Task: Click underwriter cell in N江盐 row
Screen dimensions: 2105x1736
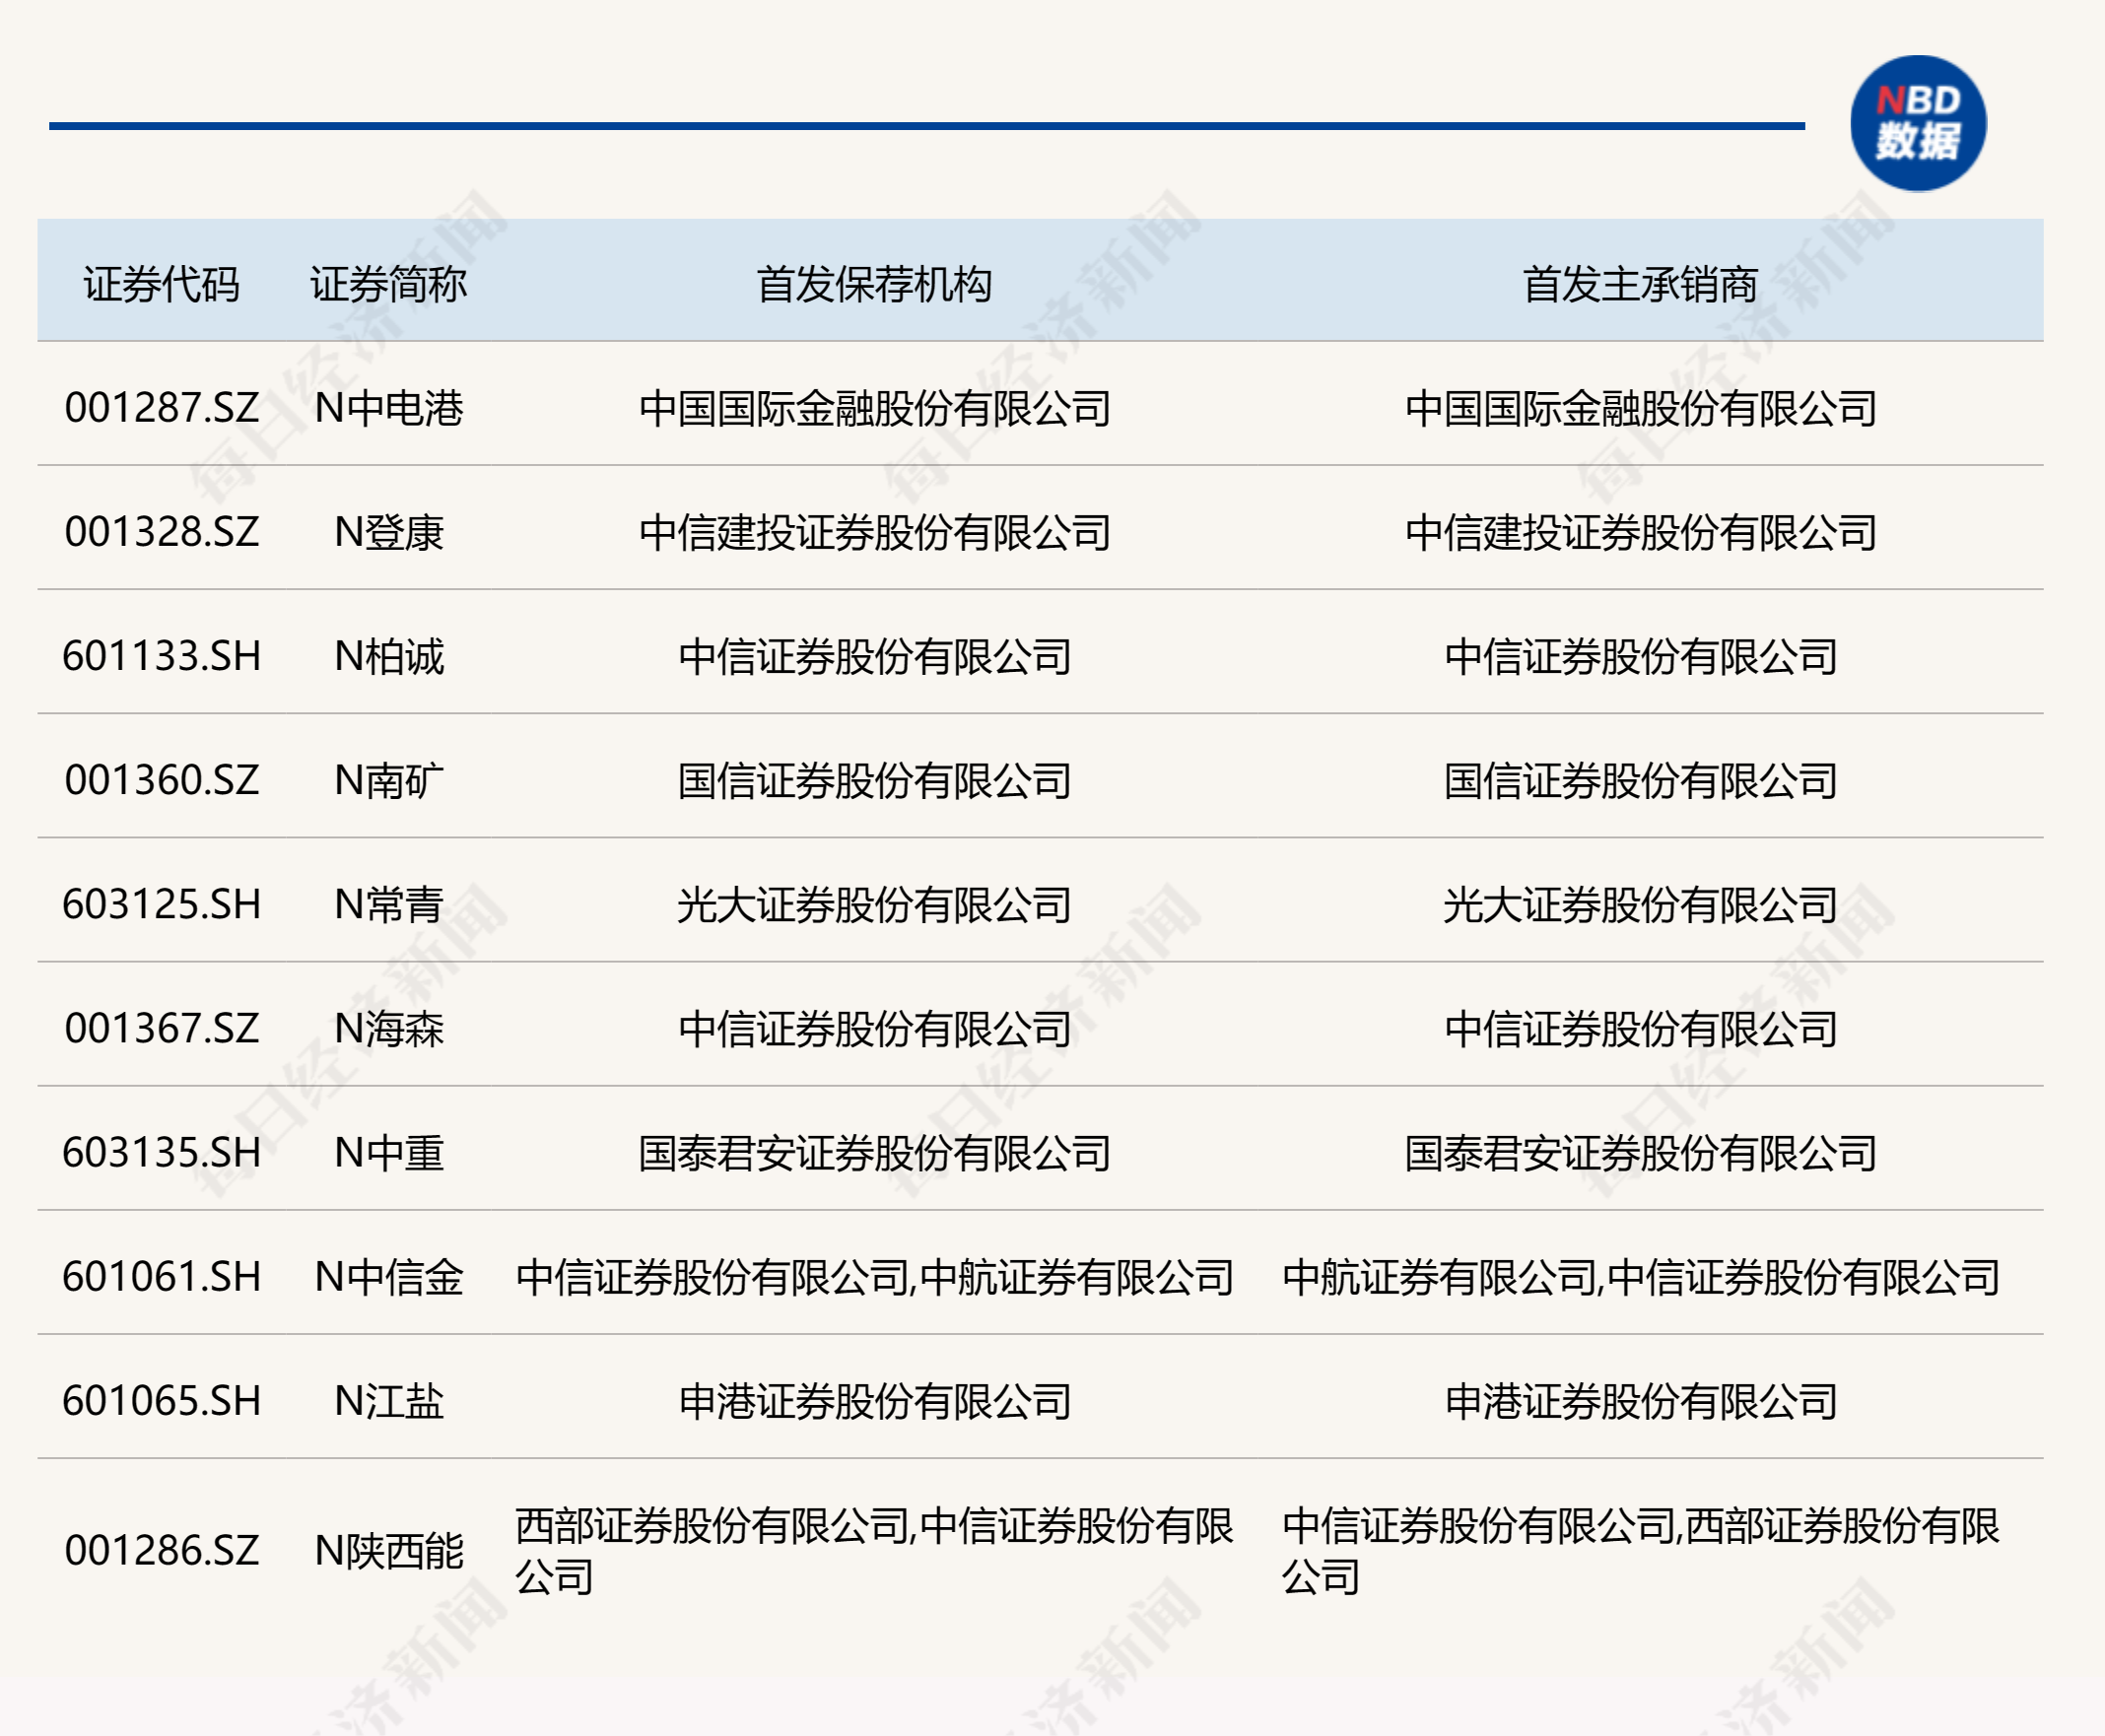Action: pos(1641,1400)
